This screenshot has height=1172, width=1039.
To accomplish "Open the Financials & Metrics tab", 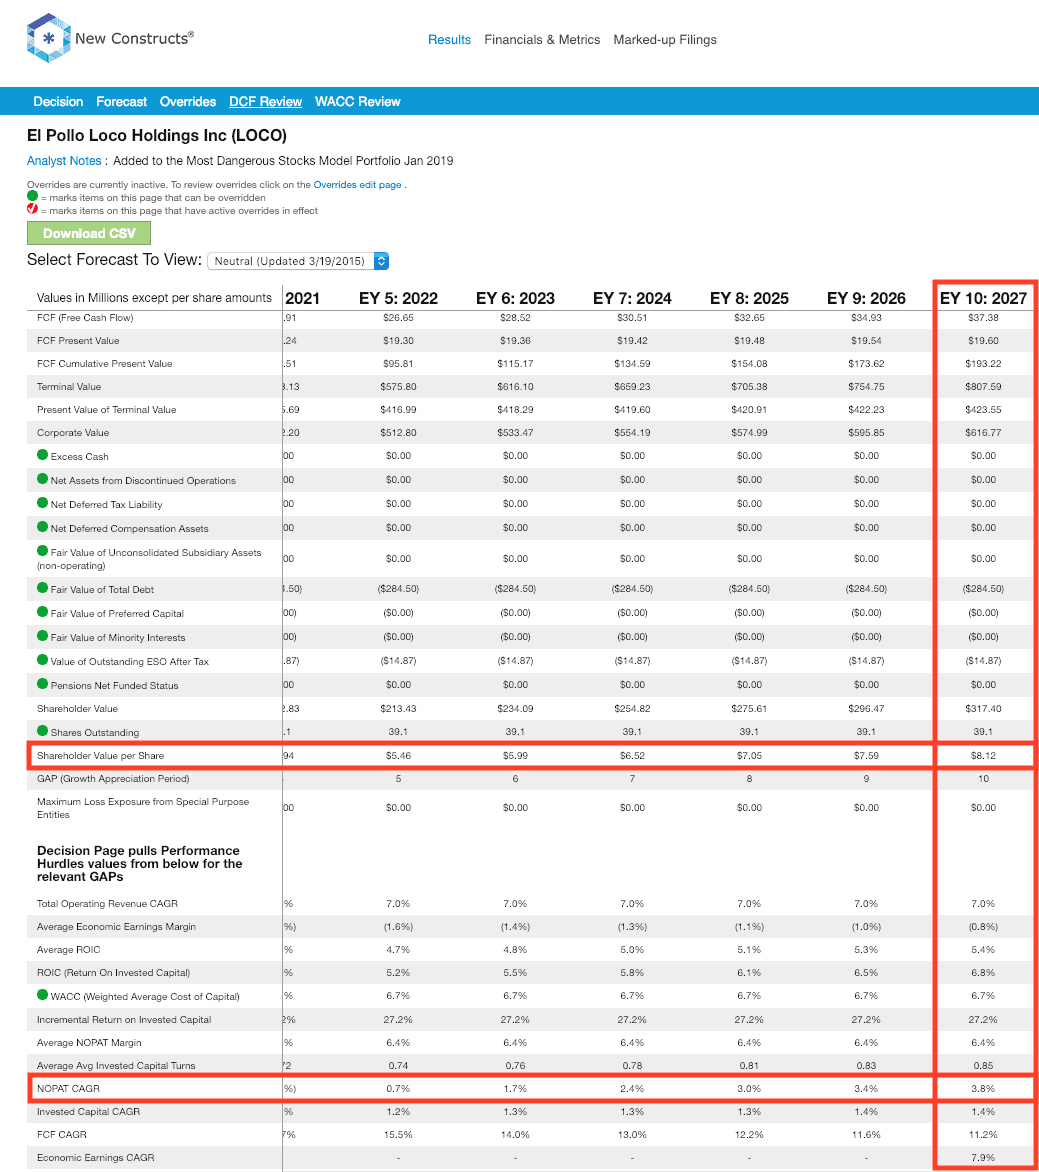I will tap(542, 40).
